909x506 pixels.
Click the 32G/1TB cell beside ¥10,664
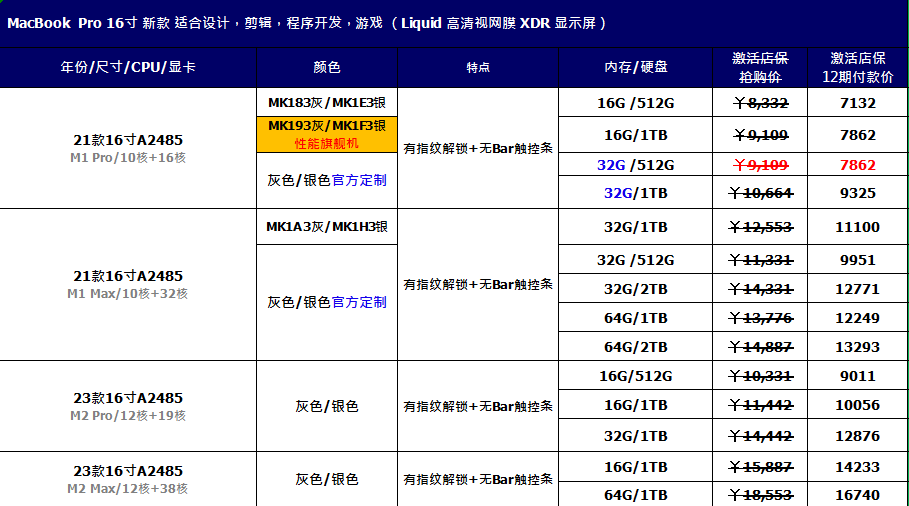pos(635,193)
